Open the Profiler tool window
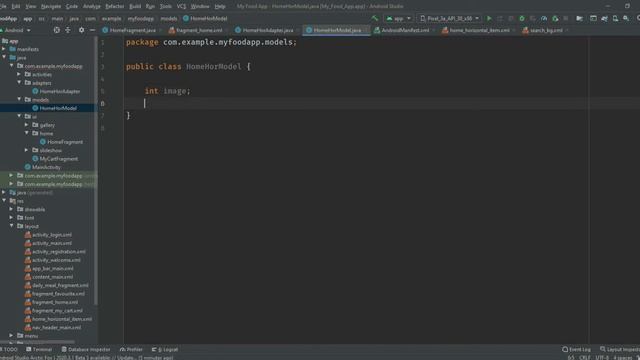This screenshot has width=640, height=360. click(131, 349)
